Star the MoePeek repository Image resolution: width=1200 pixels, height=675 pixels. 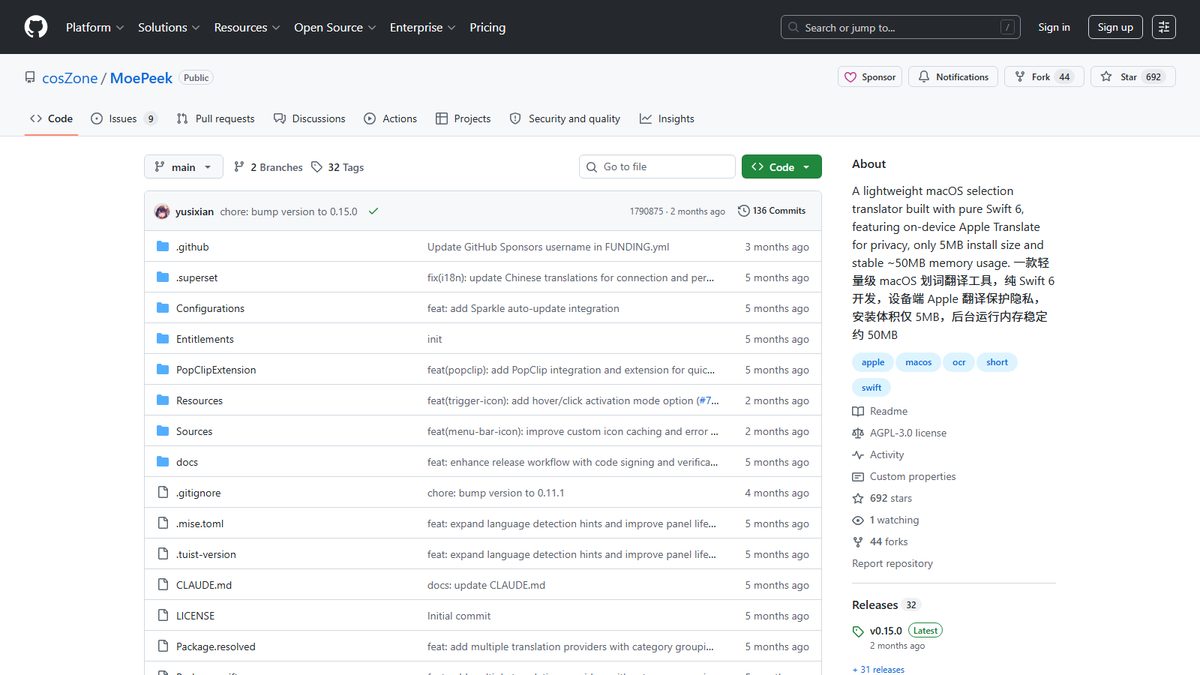(1133, 77)
